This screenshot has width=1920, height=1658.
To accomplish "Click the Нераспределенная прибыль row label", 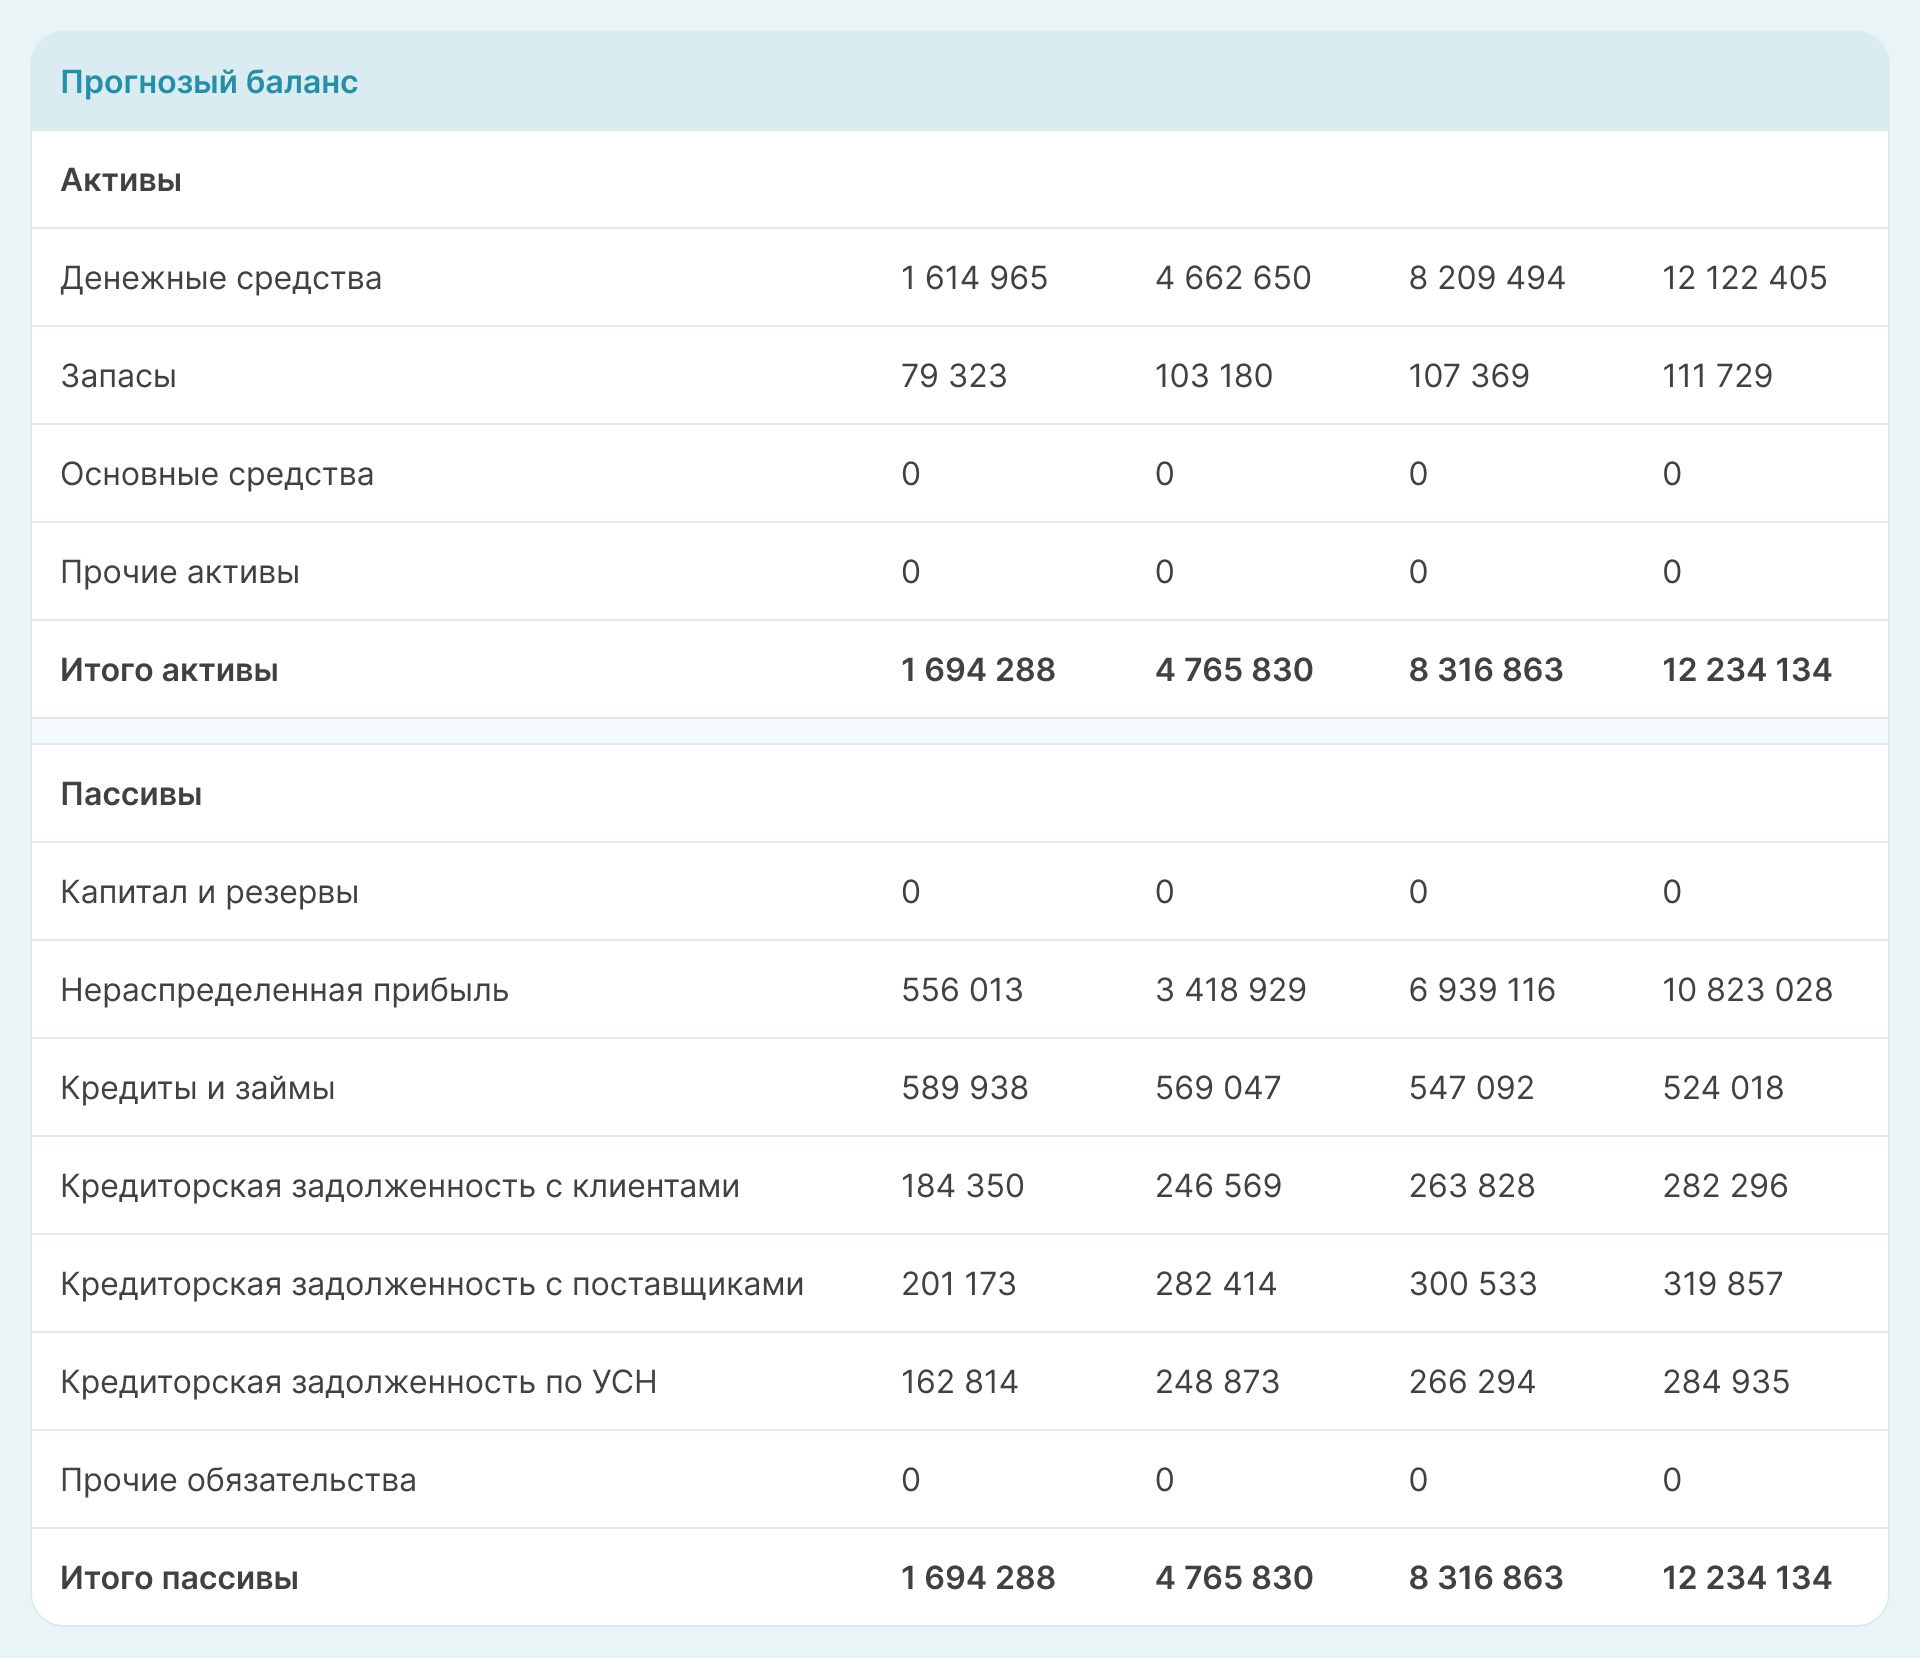I will pos(284,990).
